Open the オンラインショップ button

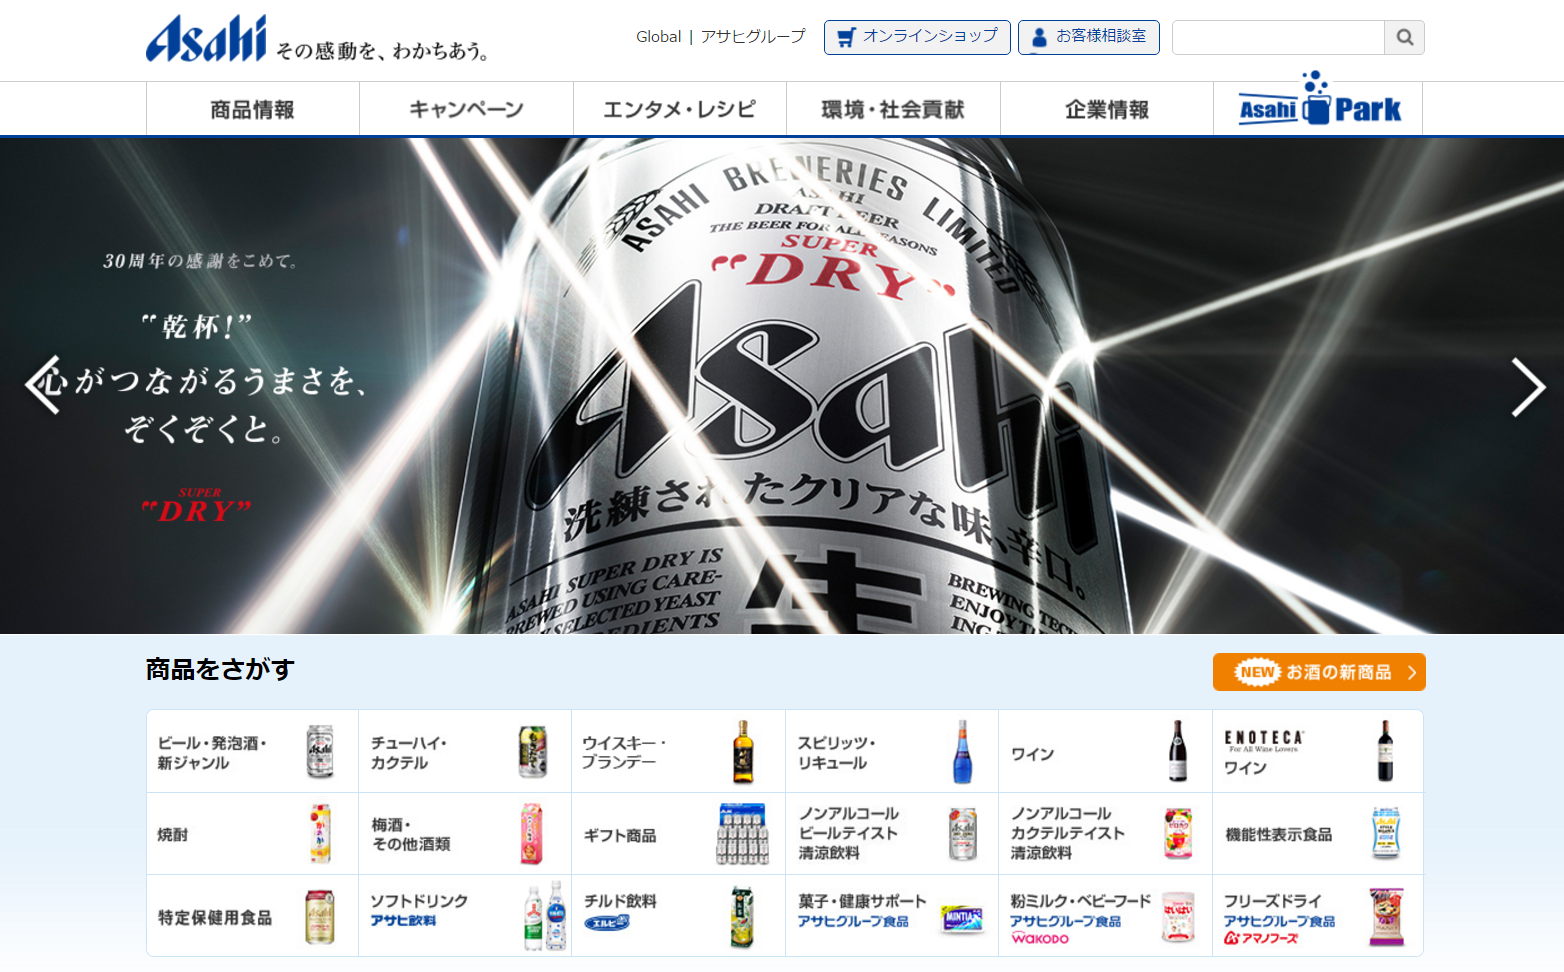tap(917, 37)
